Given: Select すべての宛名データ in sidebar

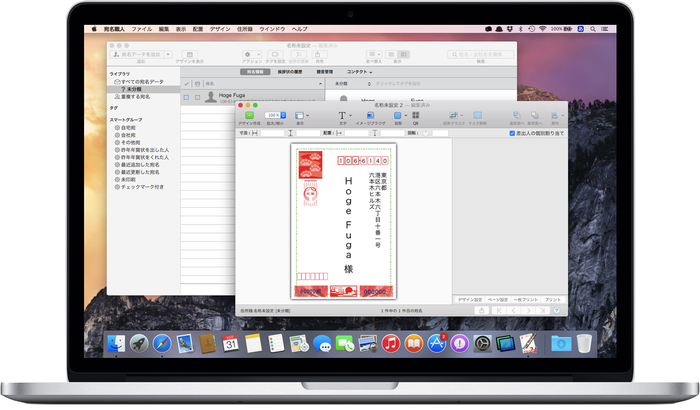Looking at the screenshot, I should click(143, 82).
